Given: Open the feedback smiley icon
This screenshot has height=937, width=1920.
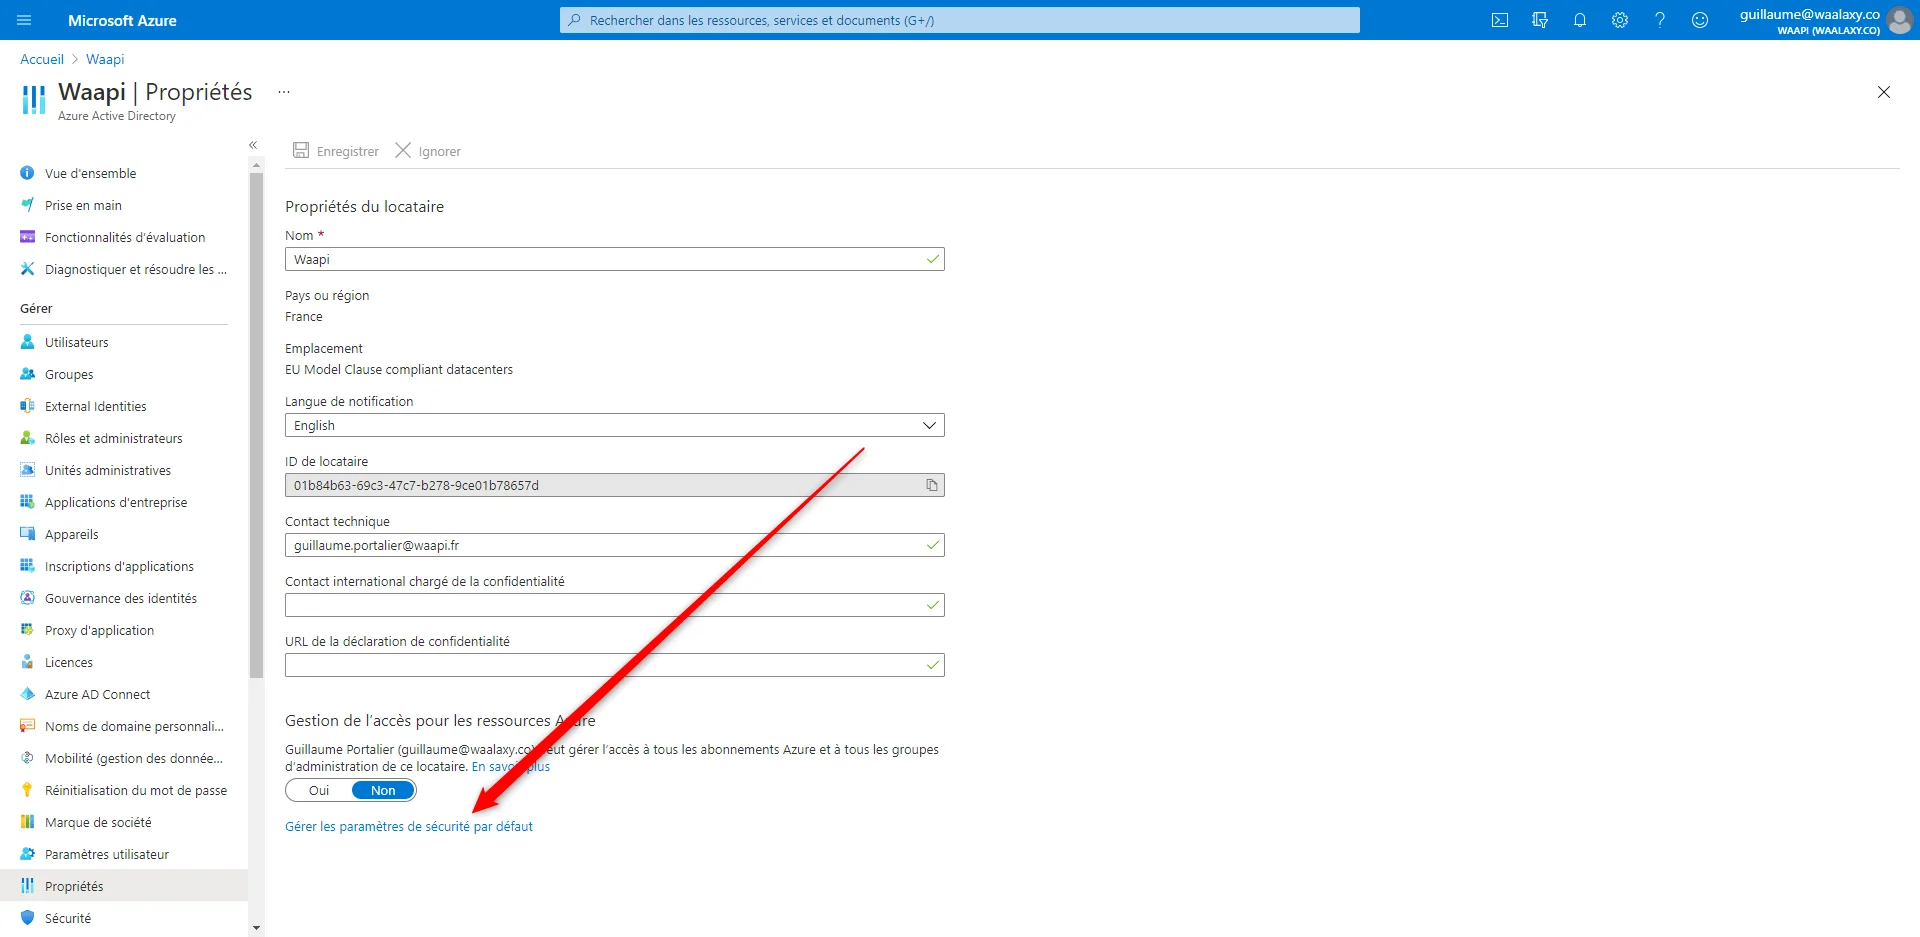Looking at the screenshot, I should pyautogui.click(x=1700, y=20).
